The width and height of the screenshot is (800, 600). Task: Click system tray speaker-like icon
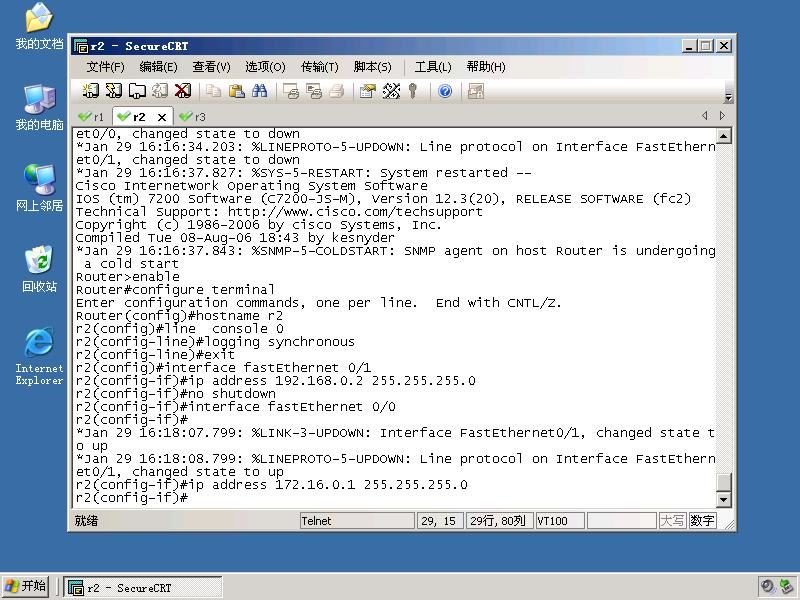point(767,587)
